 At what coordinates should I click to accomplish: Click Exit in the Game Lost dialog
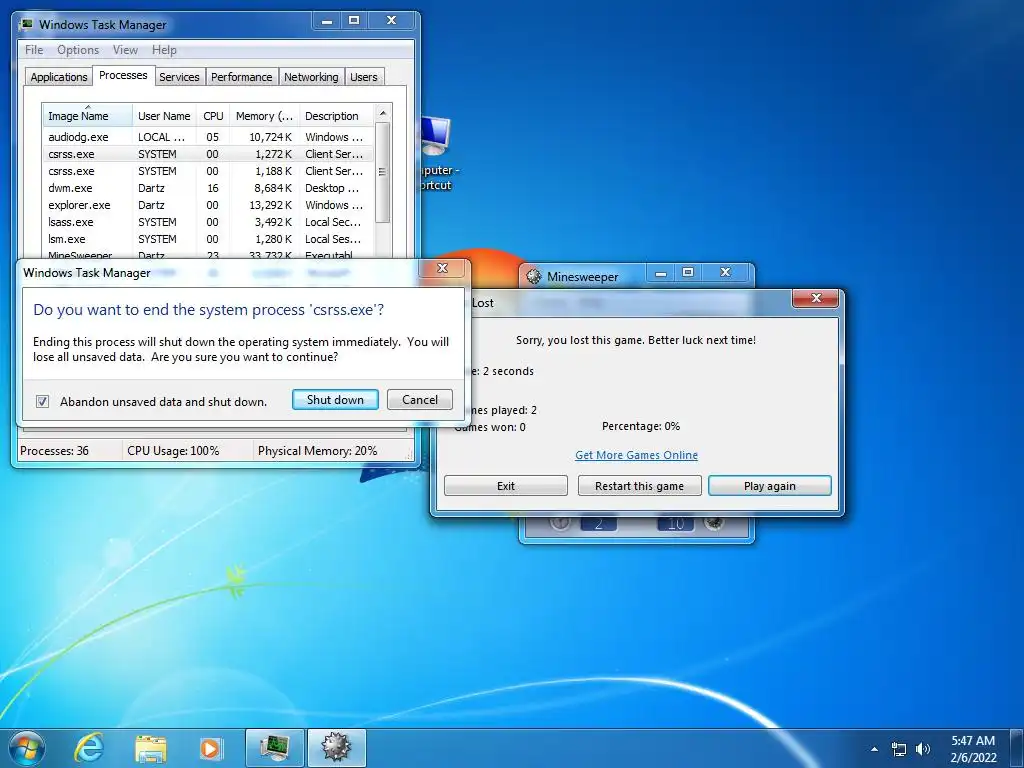click(505, 486)
